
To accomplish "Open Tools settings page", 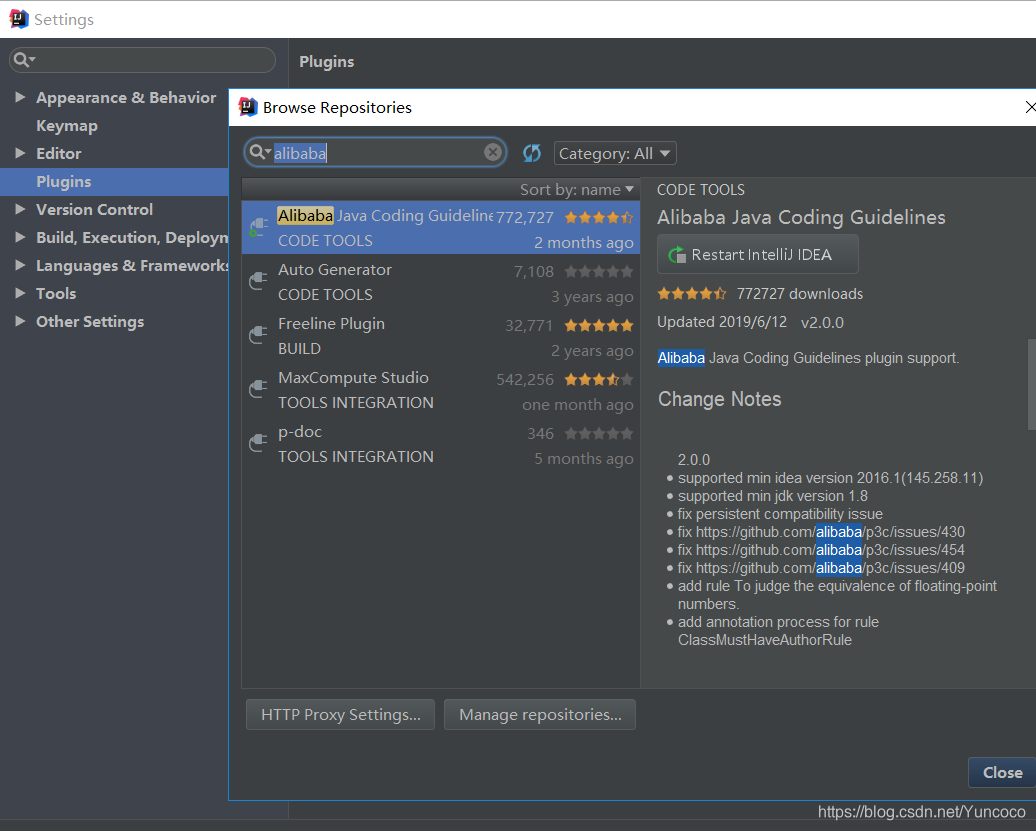I will coord(56,293).
